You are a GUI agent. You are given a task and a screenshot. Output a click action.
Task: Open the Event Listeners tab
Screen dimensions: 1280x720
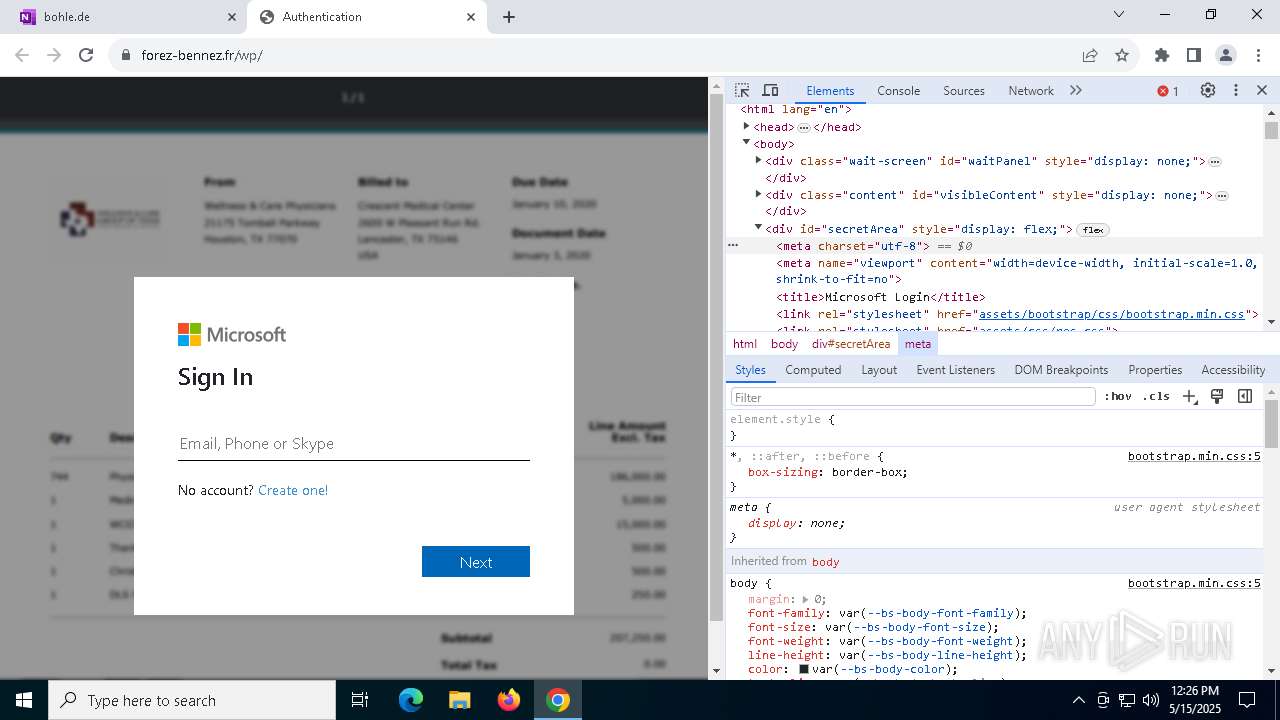click(x=956, y=369)
